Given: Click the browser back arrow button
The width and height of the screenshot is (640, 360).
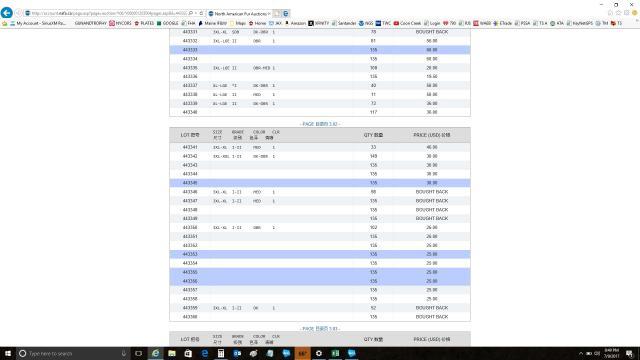Looking at the screenshot, I should 7,13.
